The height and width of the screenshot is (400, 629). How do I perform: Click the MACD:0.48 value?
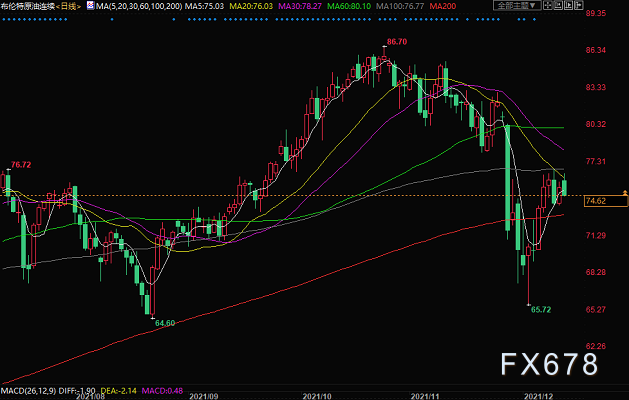[x=162, y=390]
